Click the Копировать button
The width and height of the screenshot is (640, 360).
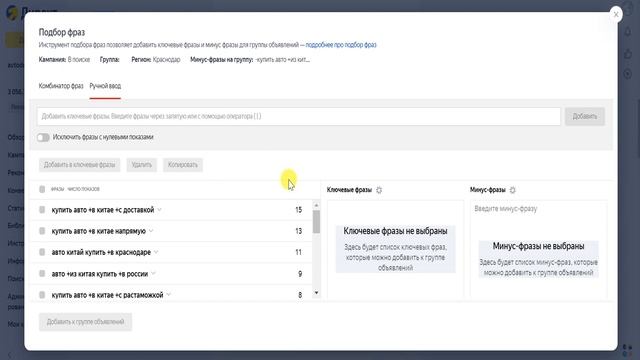(x=183, y=165)
